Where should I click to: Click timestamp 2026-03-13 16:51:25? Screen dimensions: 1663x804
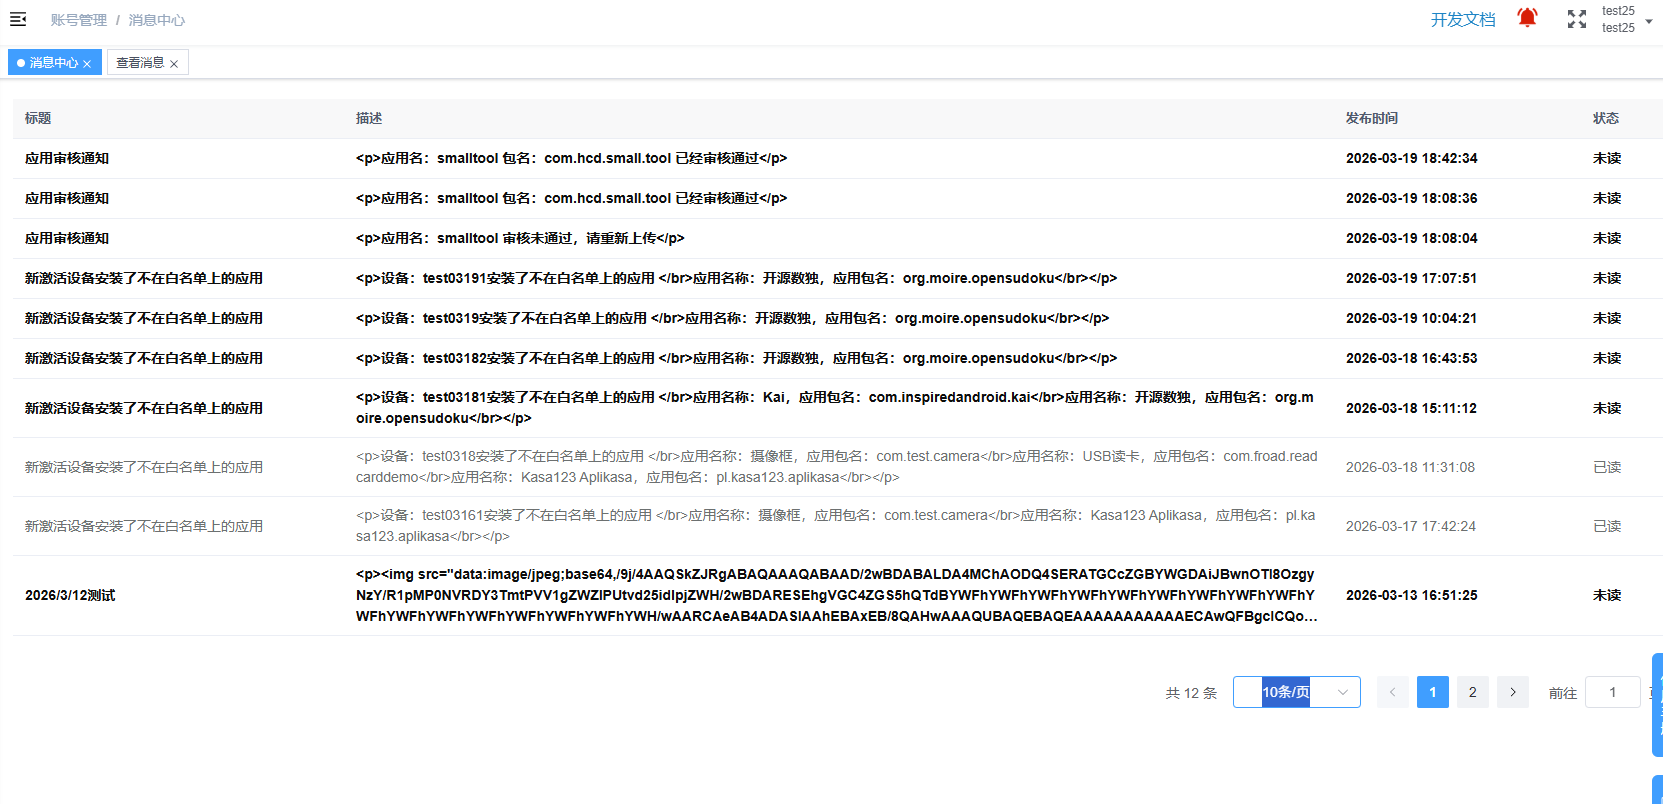[1411, 595]
